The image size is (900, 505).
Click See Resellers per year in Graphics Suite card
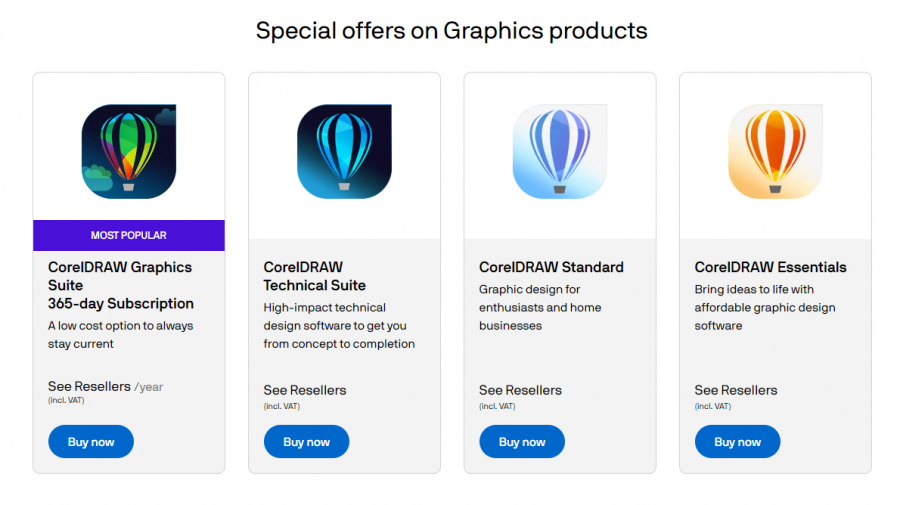(90, 386)
